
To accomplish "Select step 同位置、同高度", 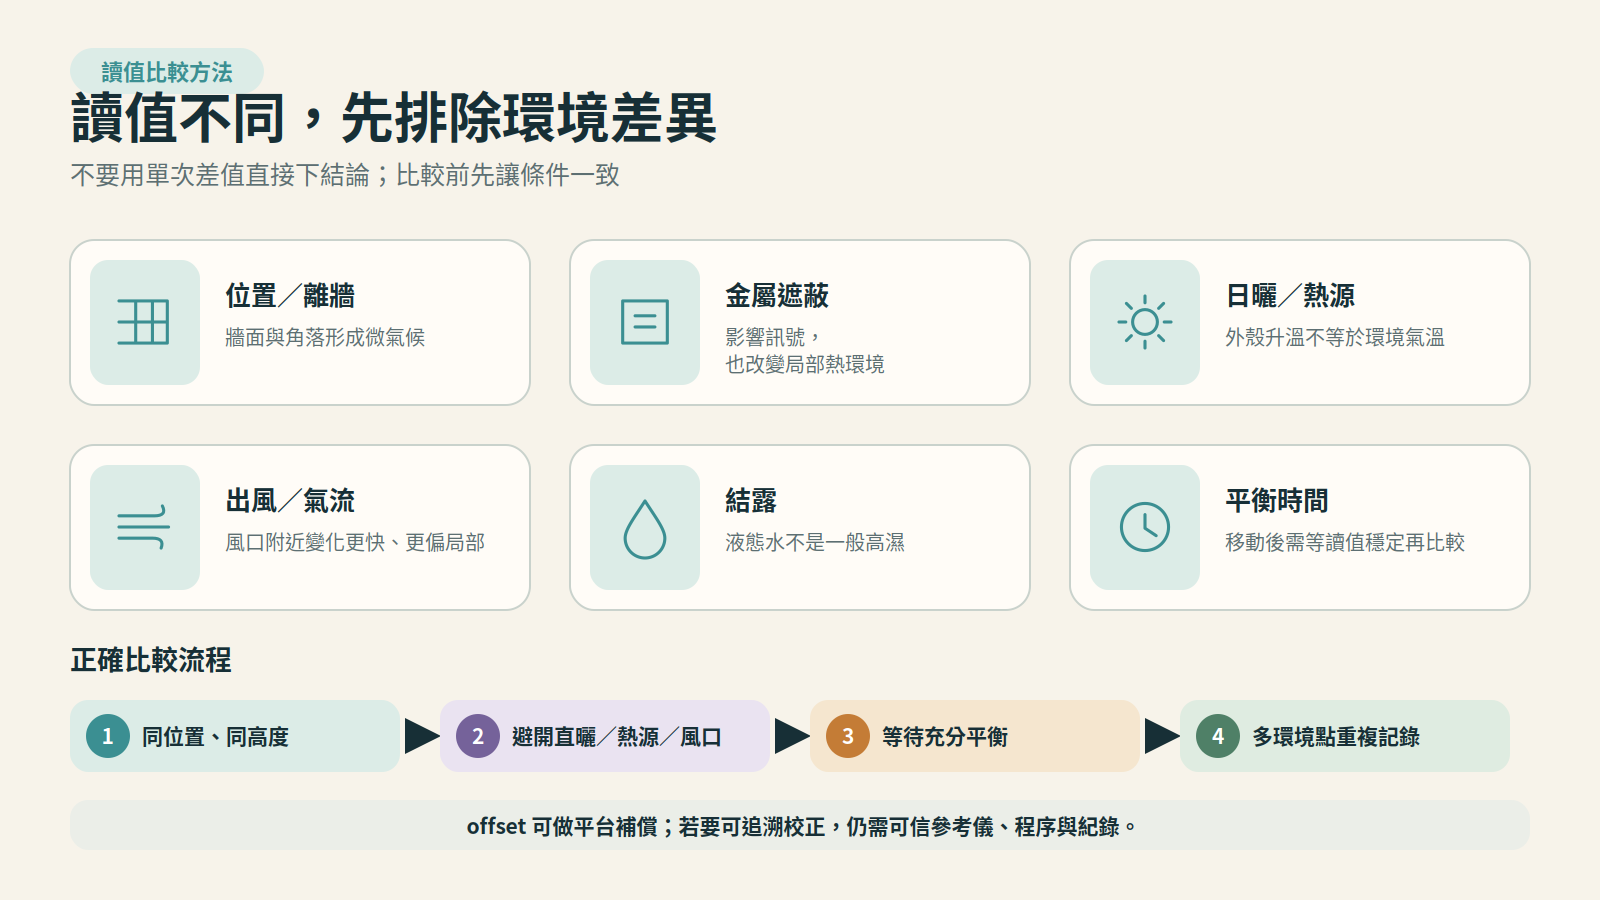I will 235,736.
